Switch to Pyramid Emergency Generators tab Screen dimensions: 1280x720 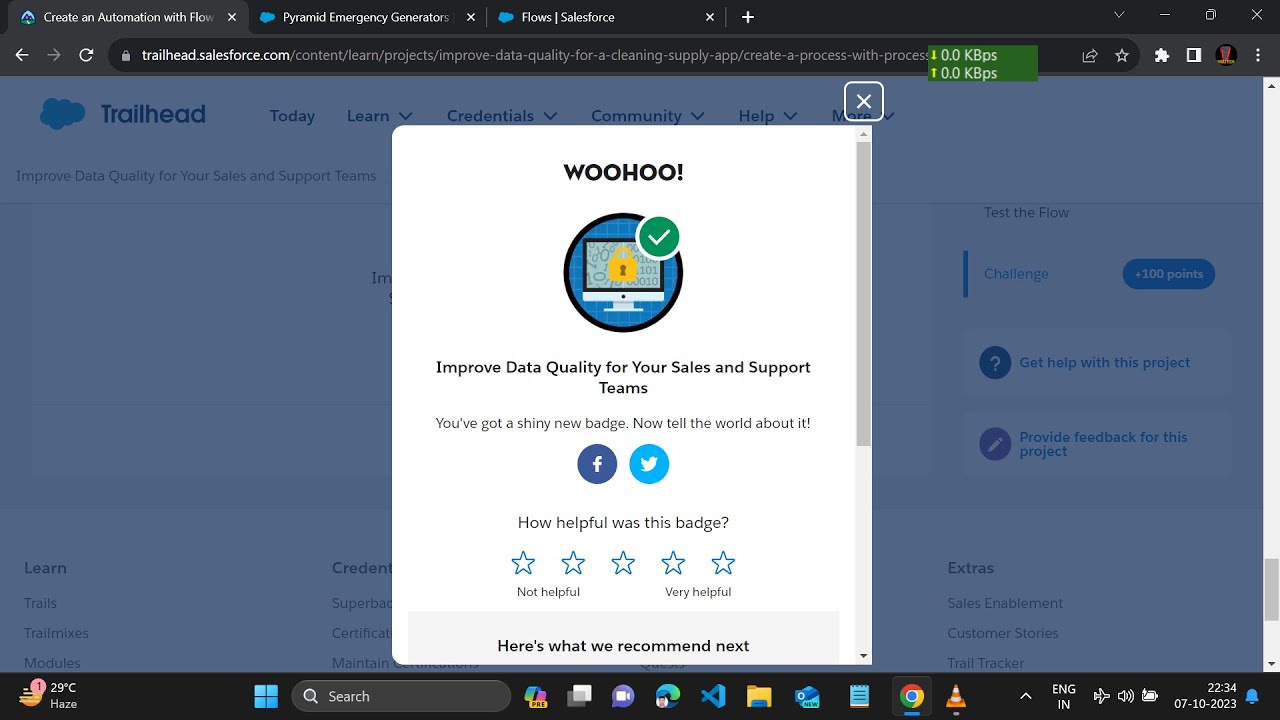[366, 17]
